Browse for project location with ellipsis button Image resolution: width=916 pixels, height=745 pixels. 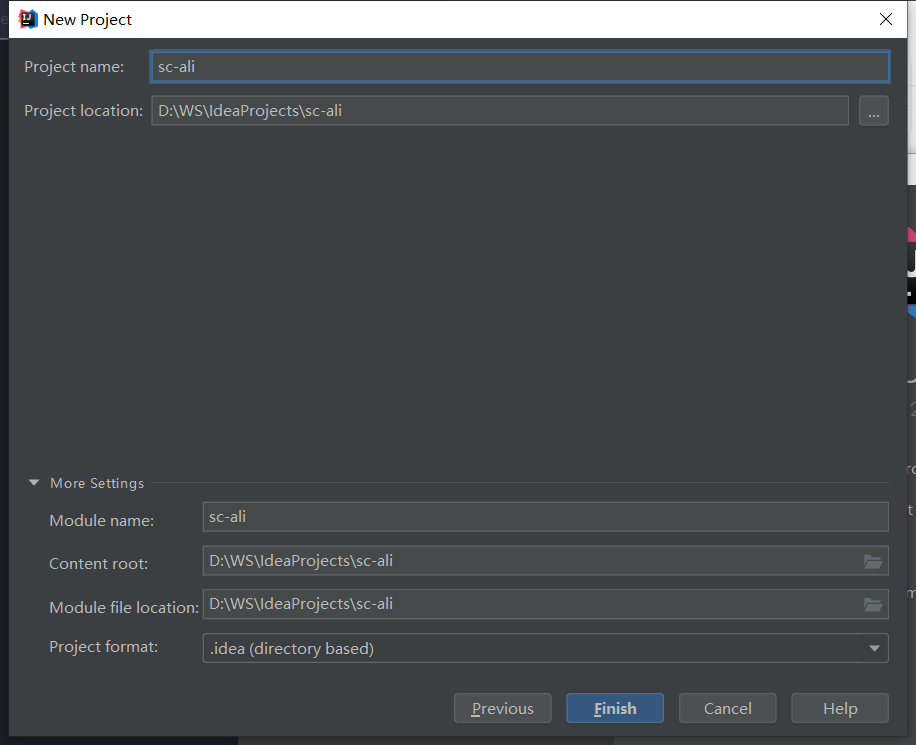pos(873,111)
